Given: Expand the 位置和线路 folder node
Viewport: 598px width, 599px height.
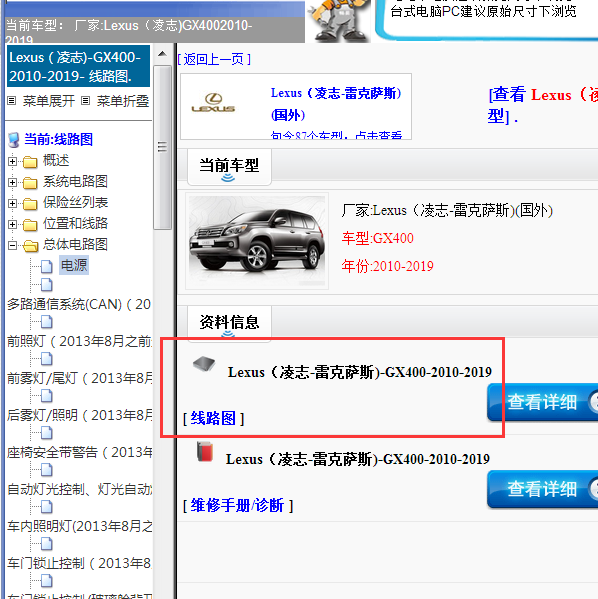Looking at the screenshot, I should point(12,224).
